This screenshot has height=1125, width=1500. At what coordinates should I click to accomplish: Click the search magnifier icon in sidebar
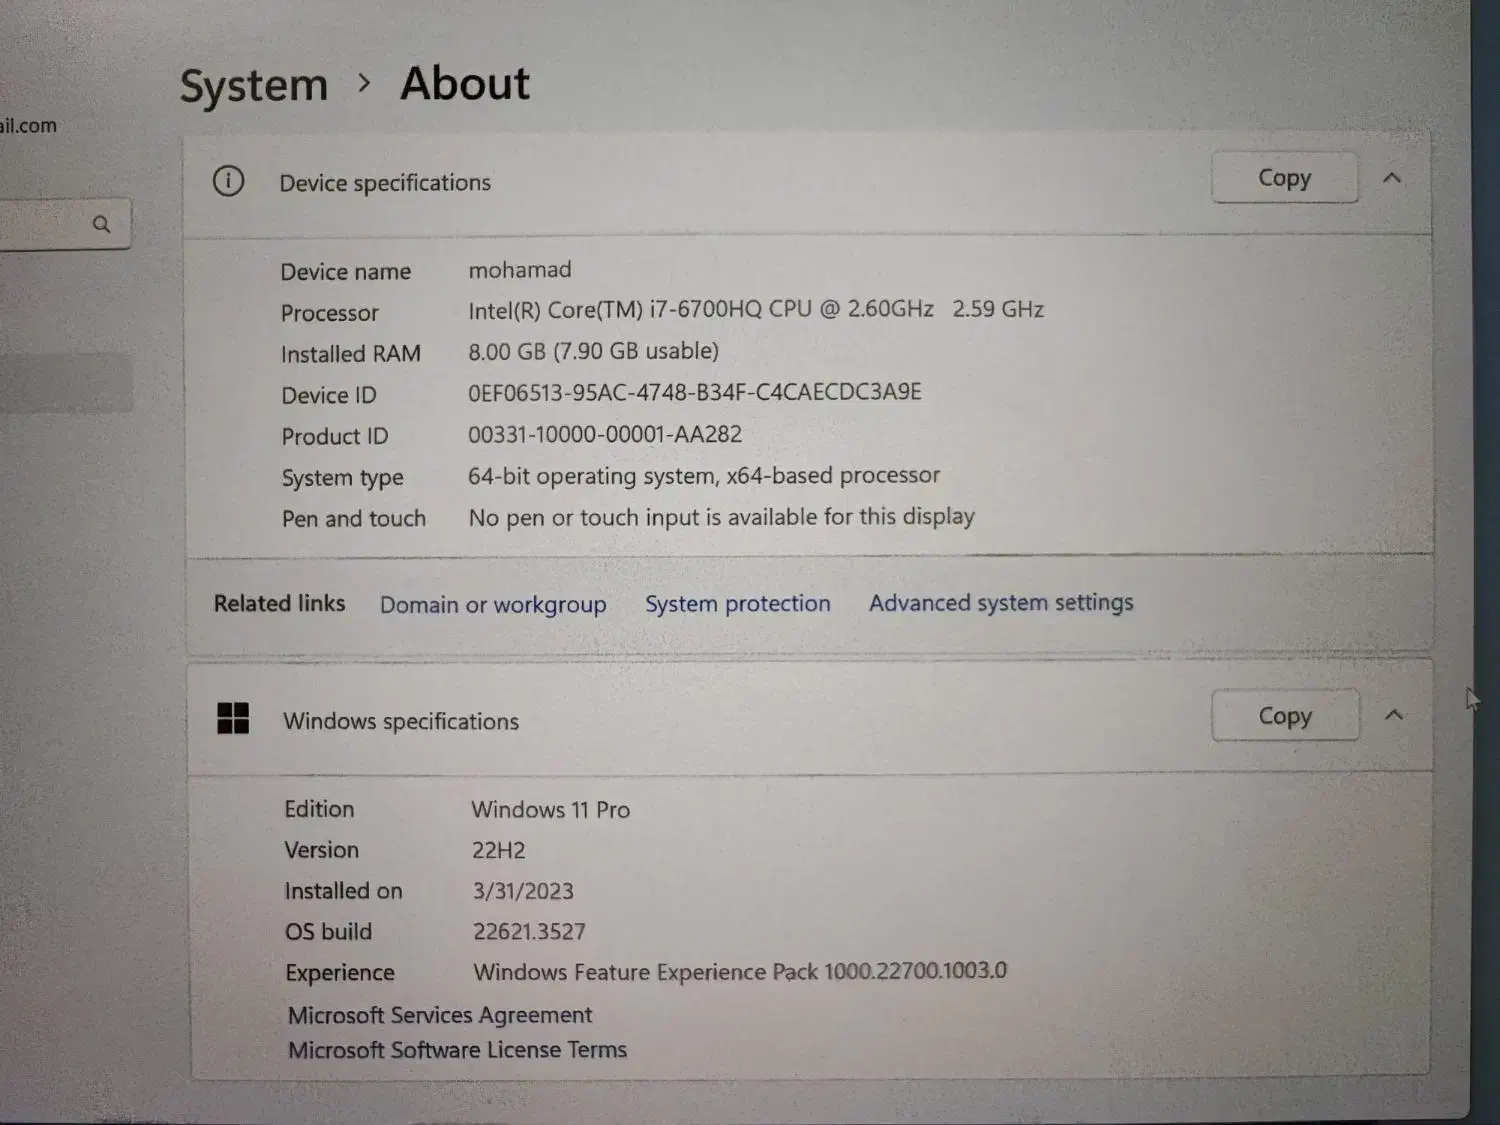[101, 224]
